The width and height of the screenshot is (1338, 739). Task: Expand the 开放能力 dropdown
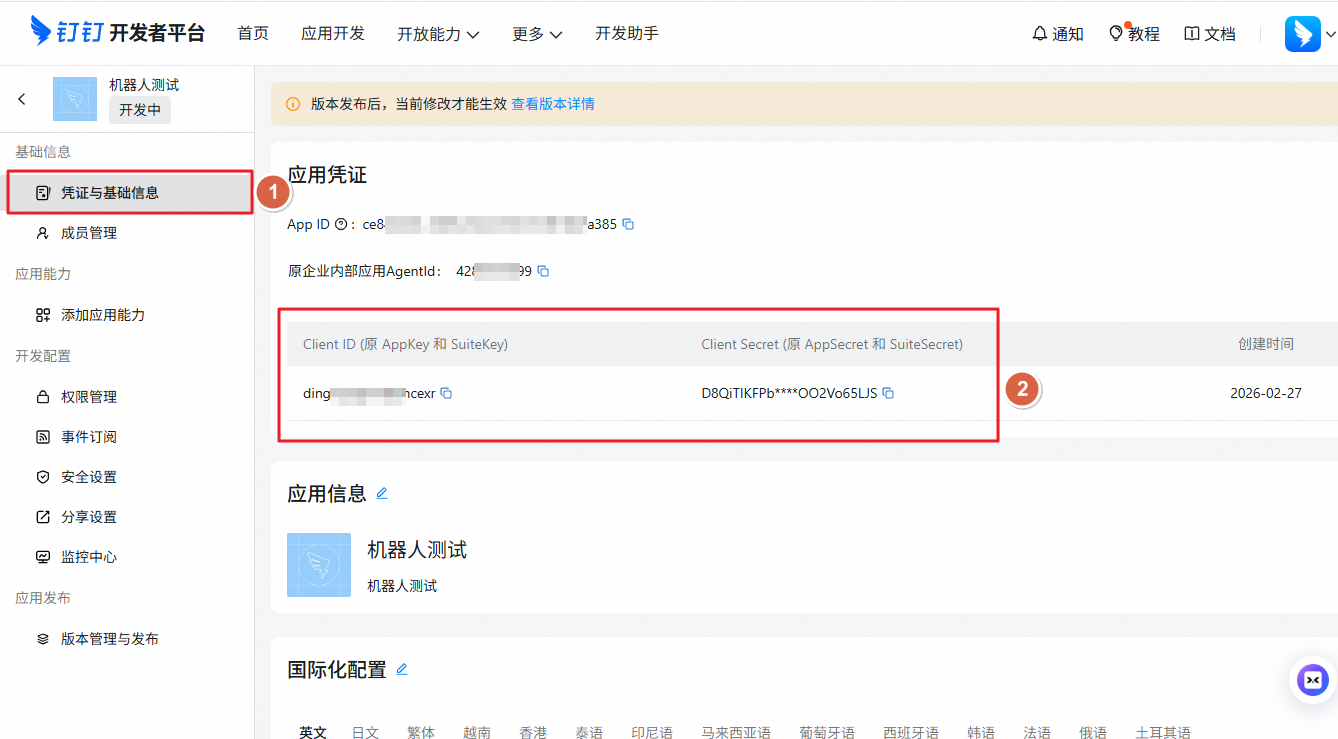point(438,33)
